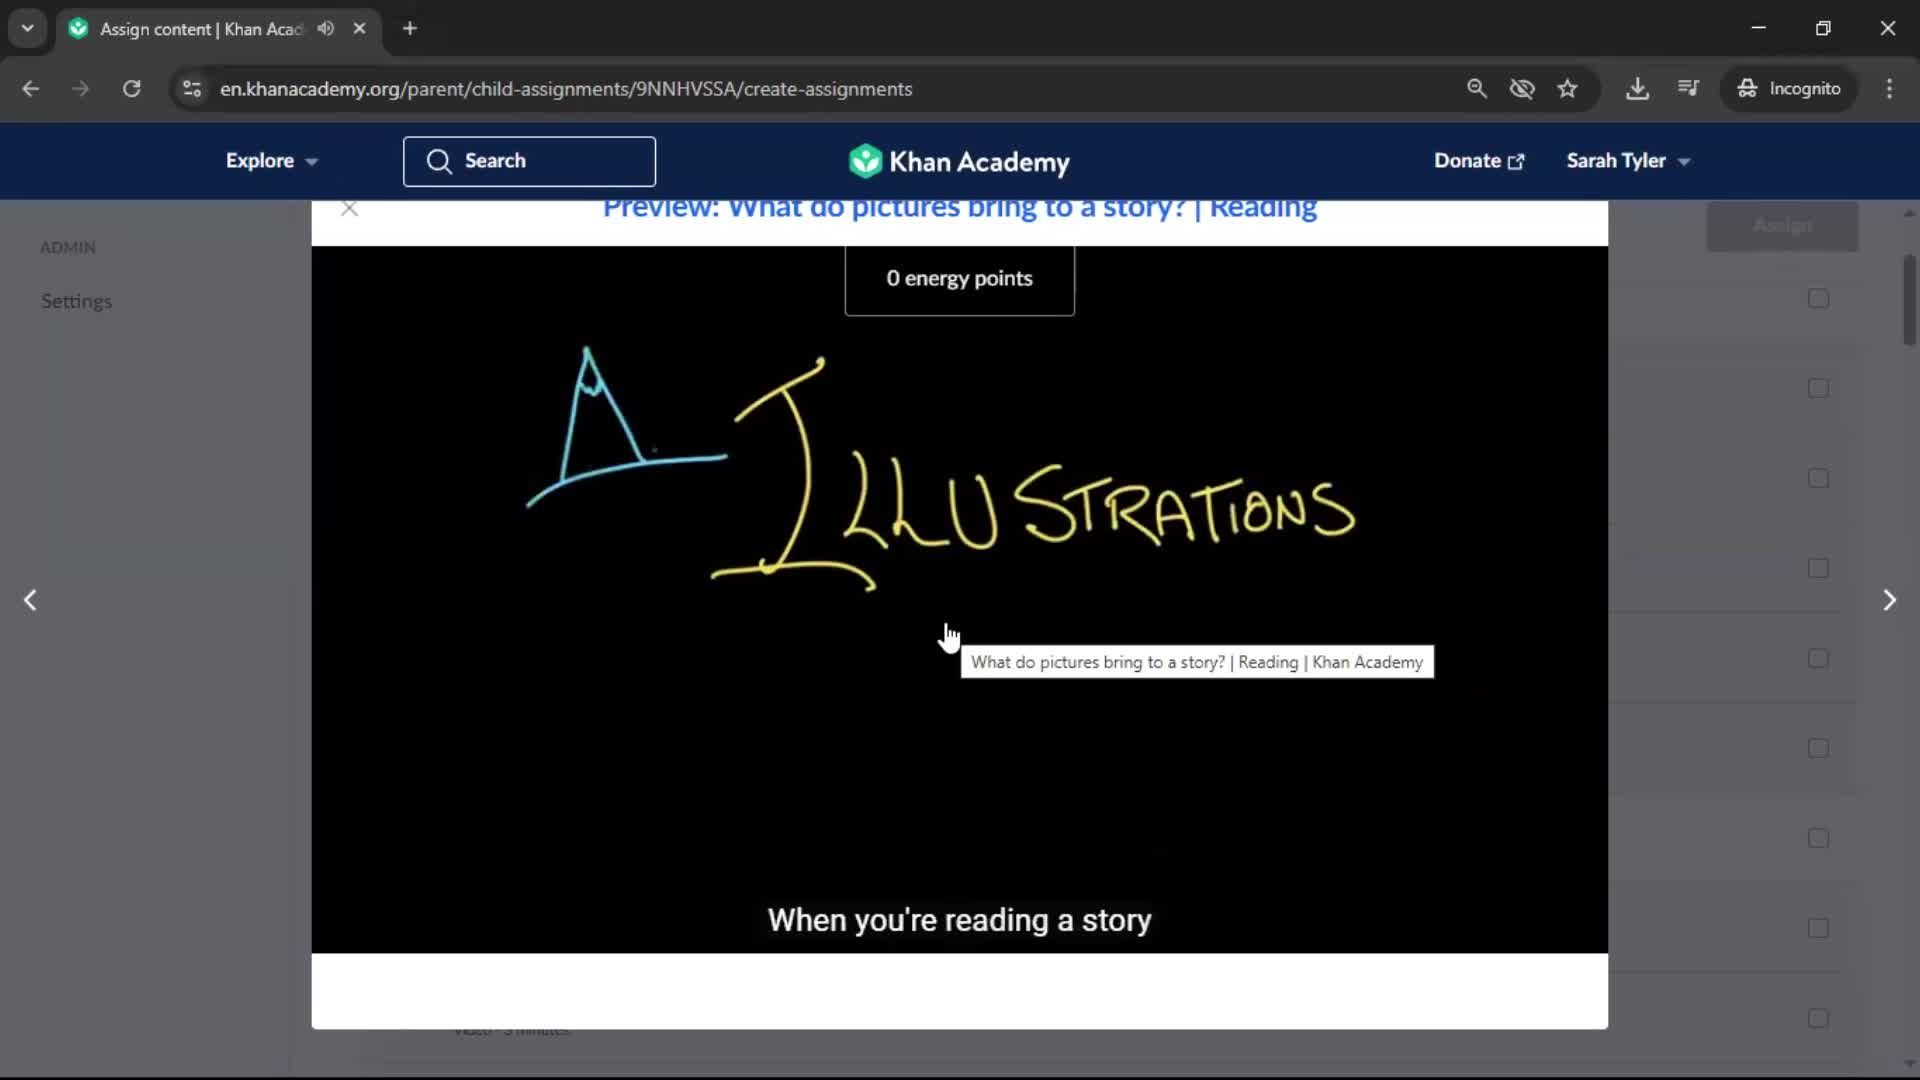Open the browser zoom indicator

[1477, 89]
